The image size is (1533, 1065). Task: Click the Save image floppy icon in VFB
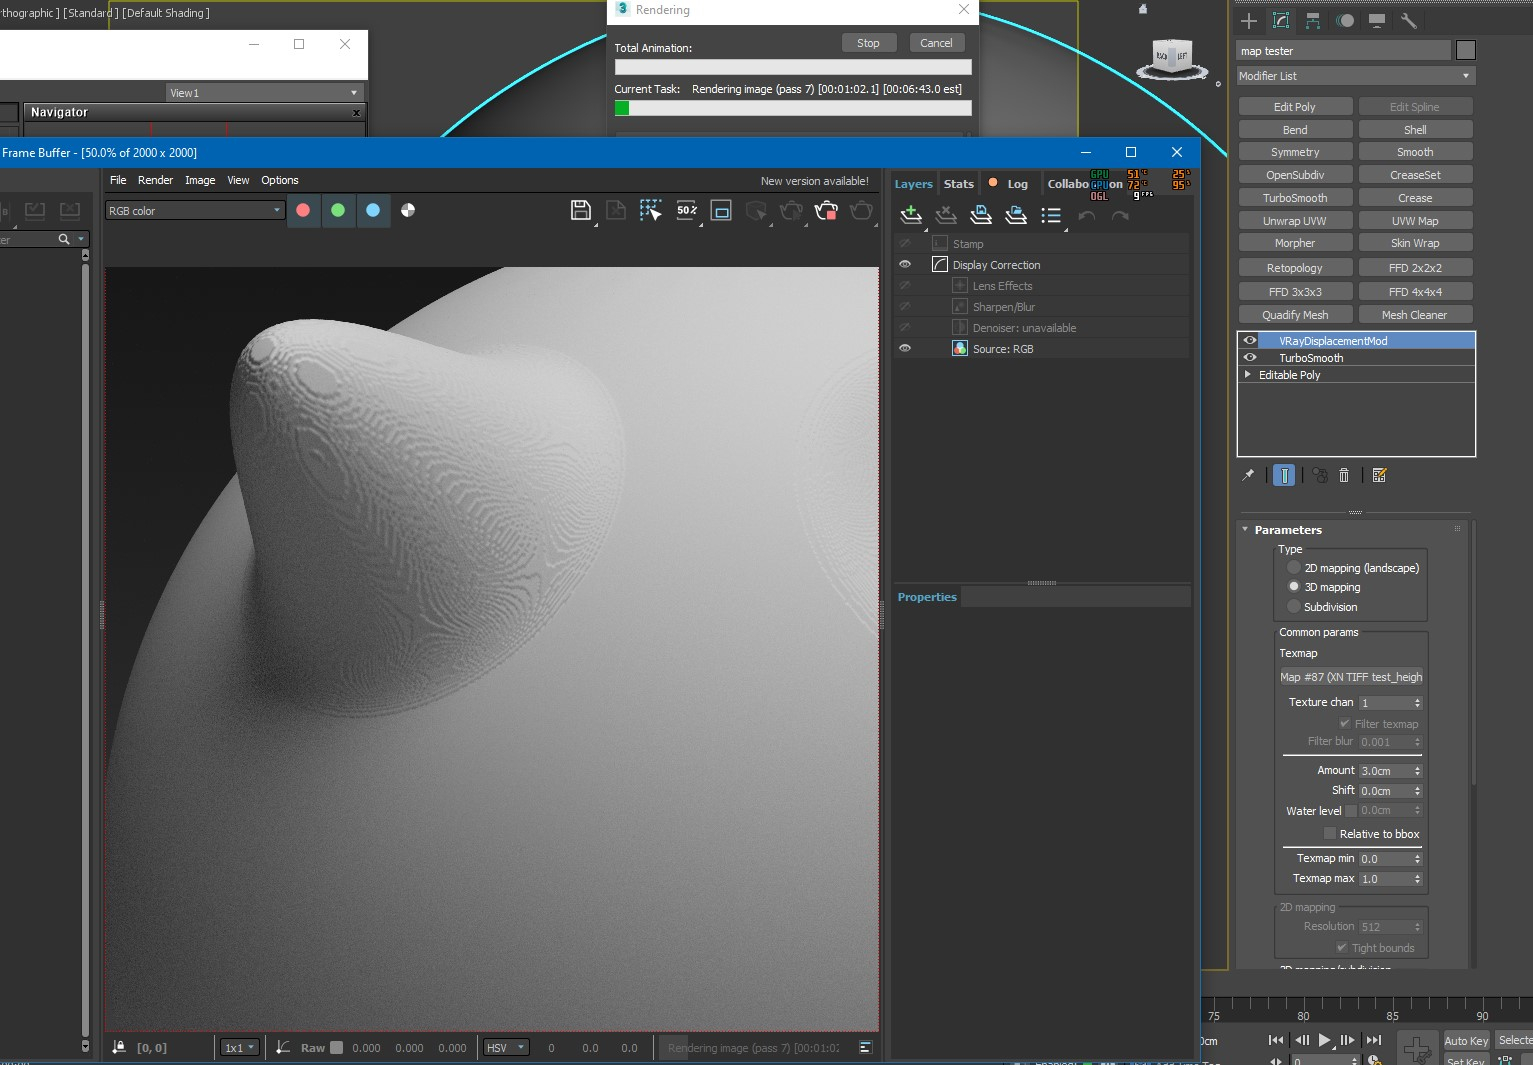tap(581, 210)
